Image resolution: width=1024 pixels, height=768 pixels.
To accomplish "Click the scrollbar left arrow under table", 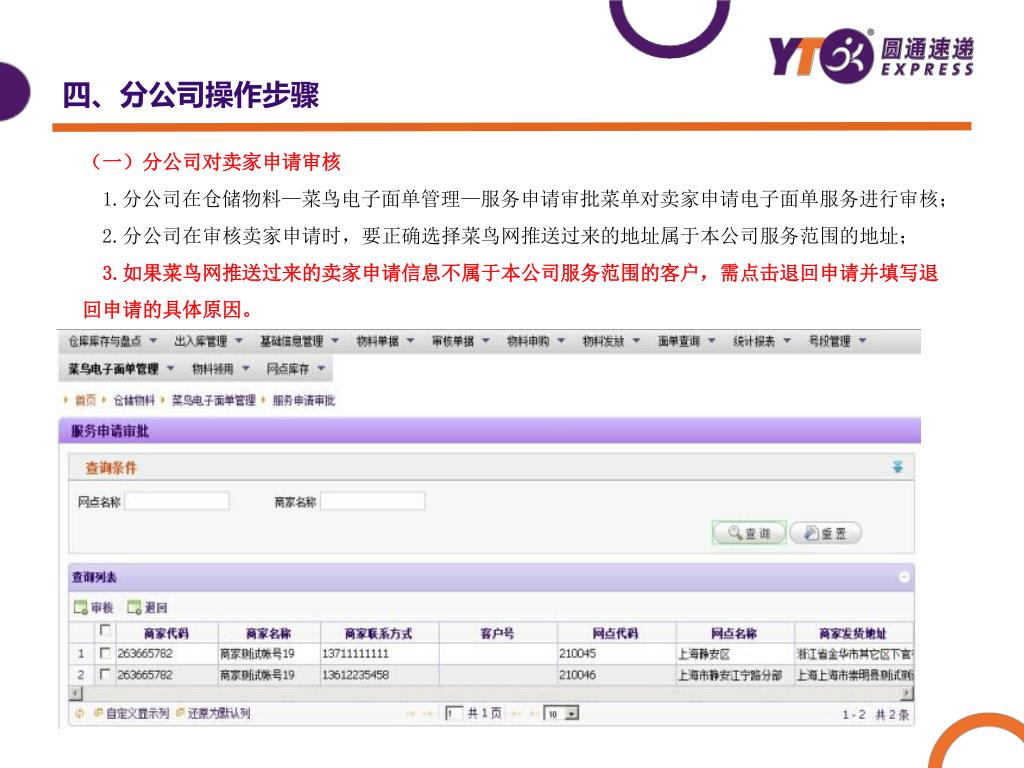I will 76,693.
